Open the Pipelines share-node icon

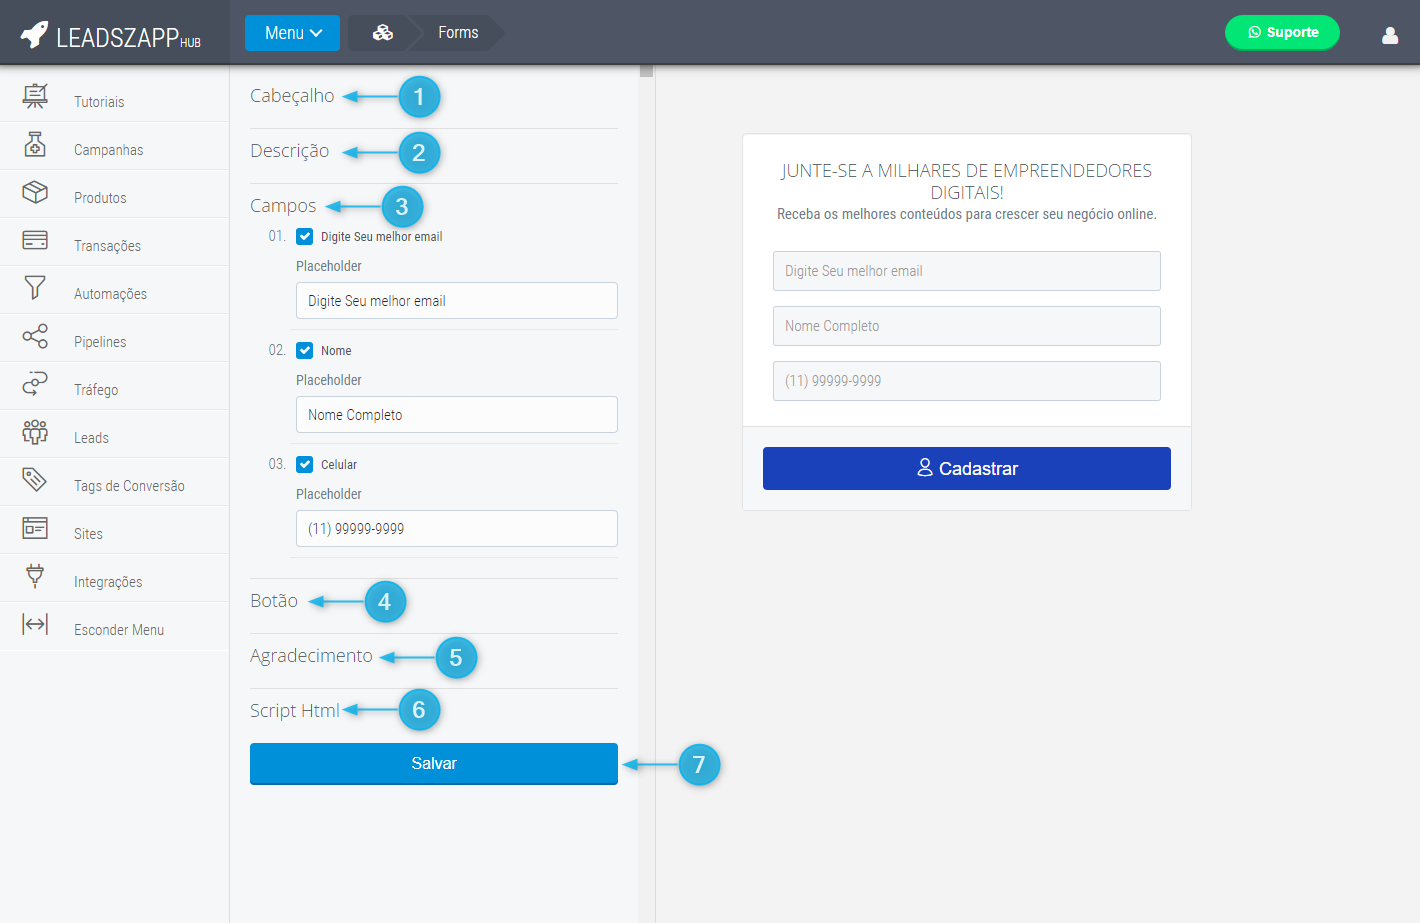(x=35, y=336)
